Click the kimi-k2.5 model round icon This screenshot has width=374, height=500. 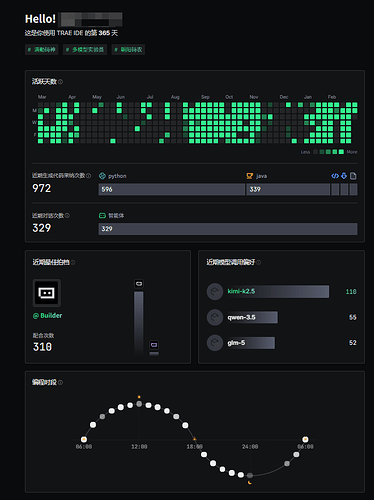(215, 292)
